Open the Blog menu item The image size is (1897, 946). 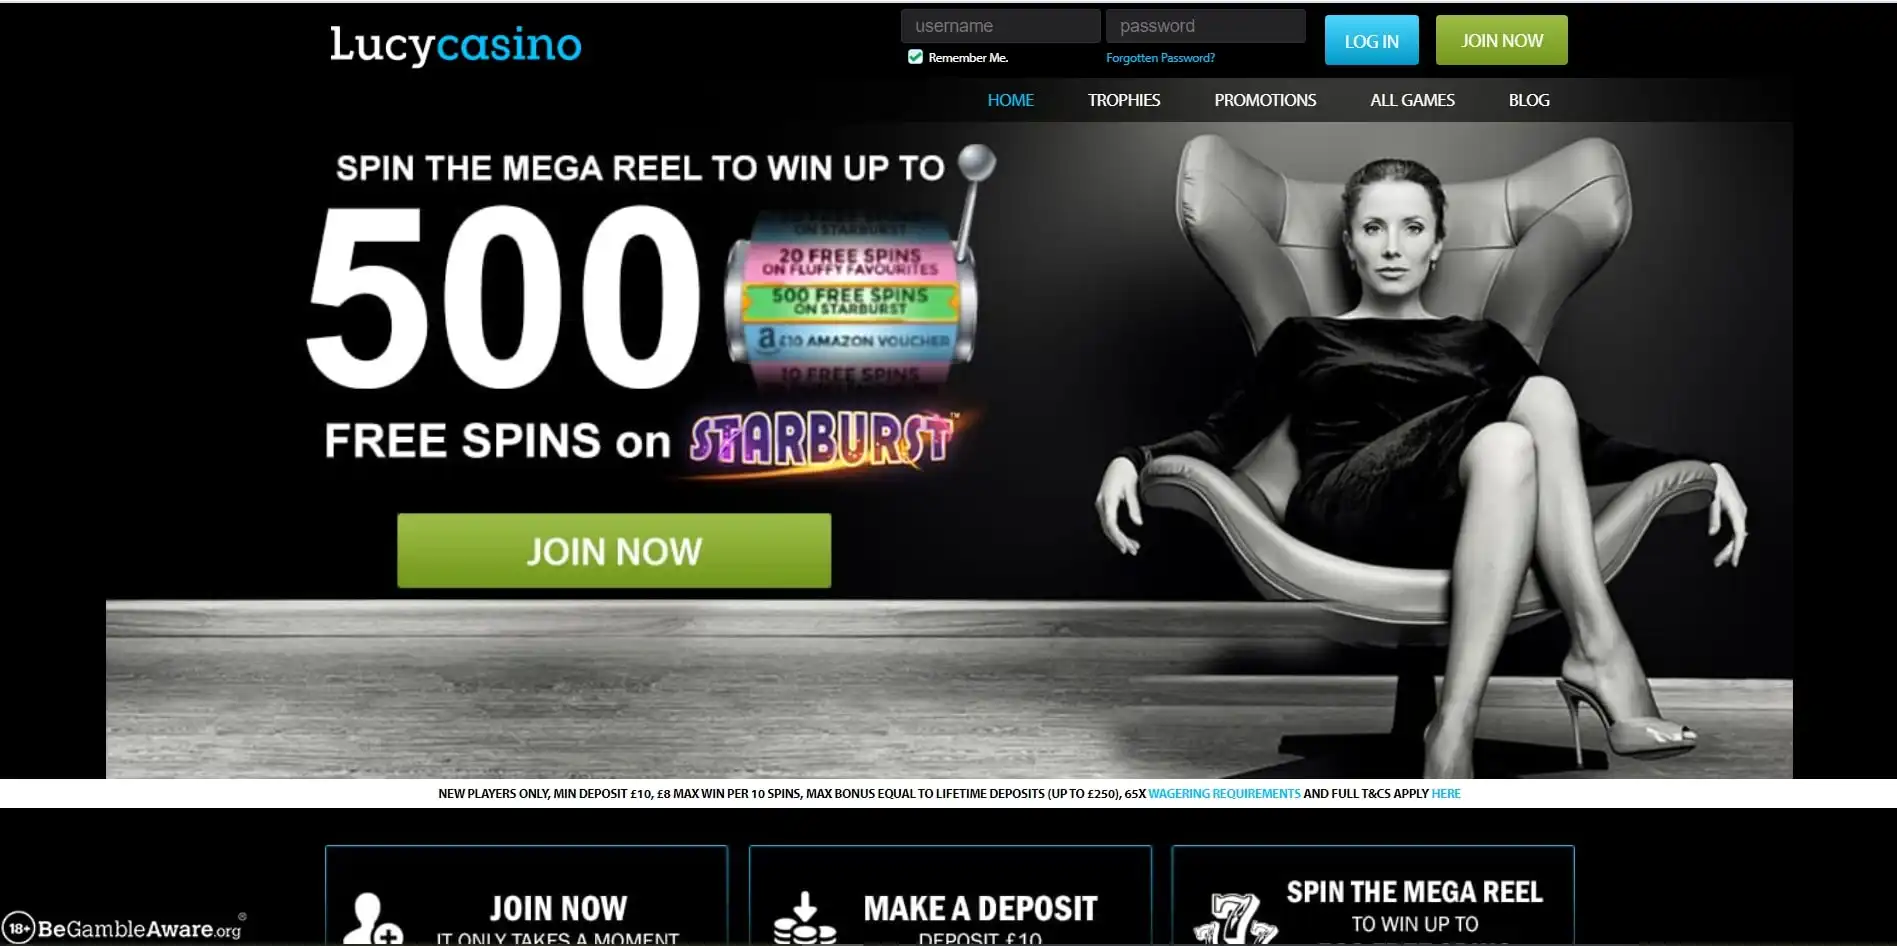click(x=1529, y=100)
